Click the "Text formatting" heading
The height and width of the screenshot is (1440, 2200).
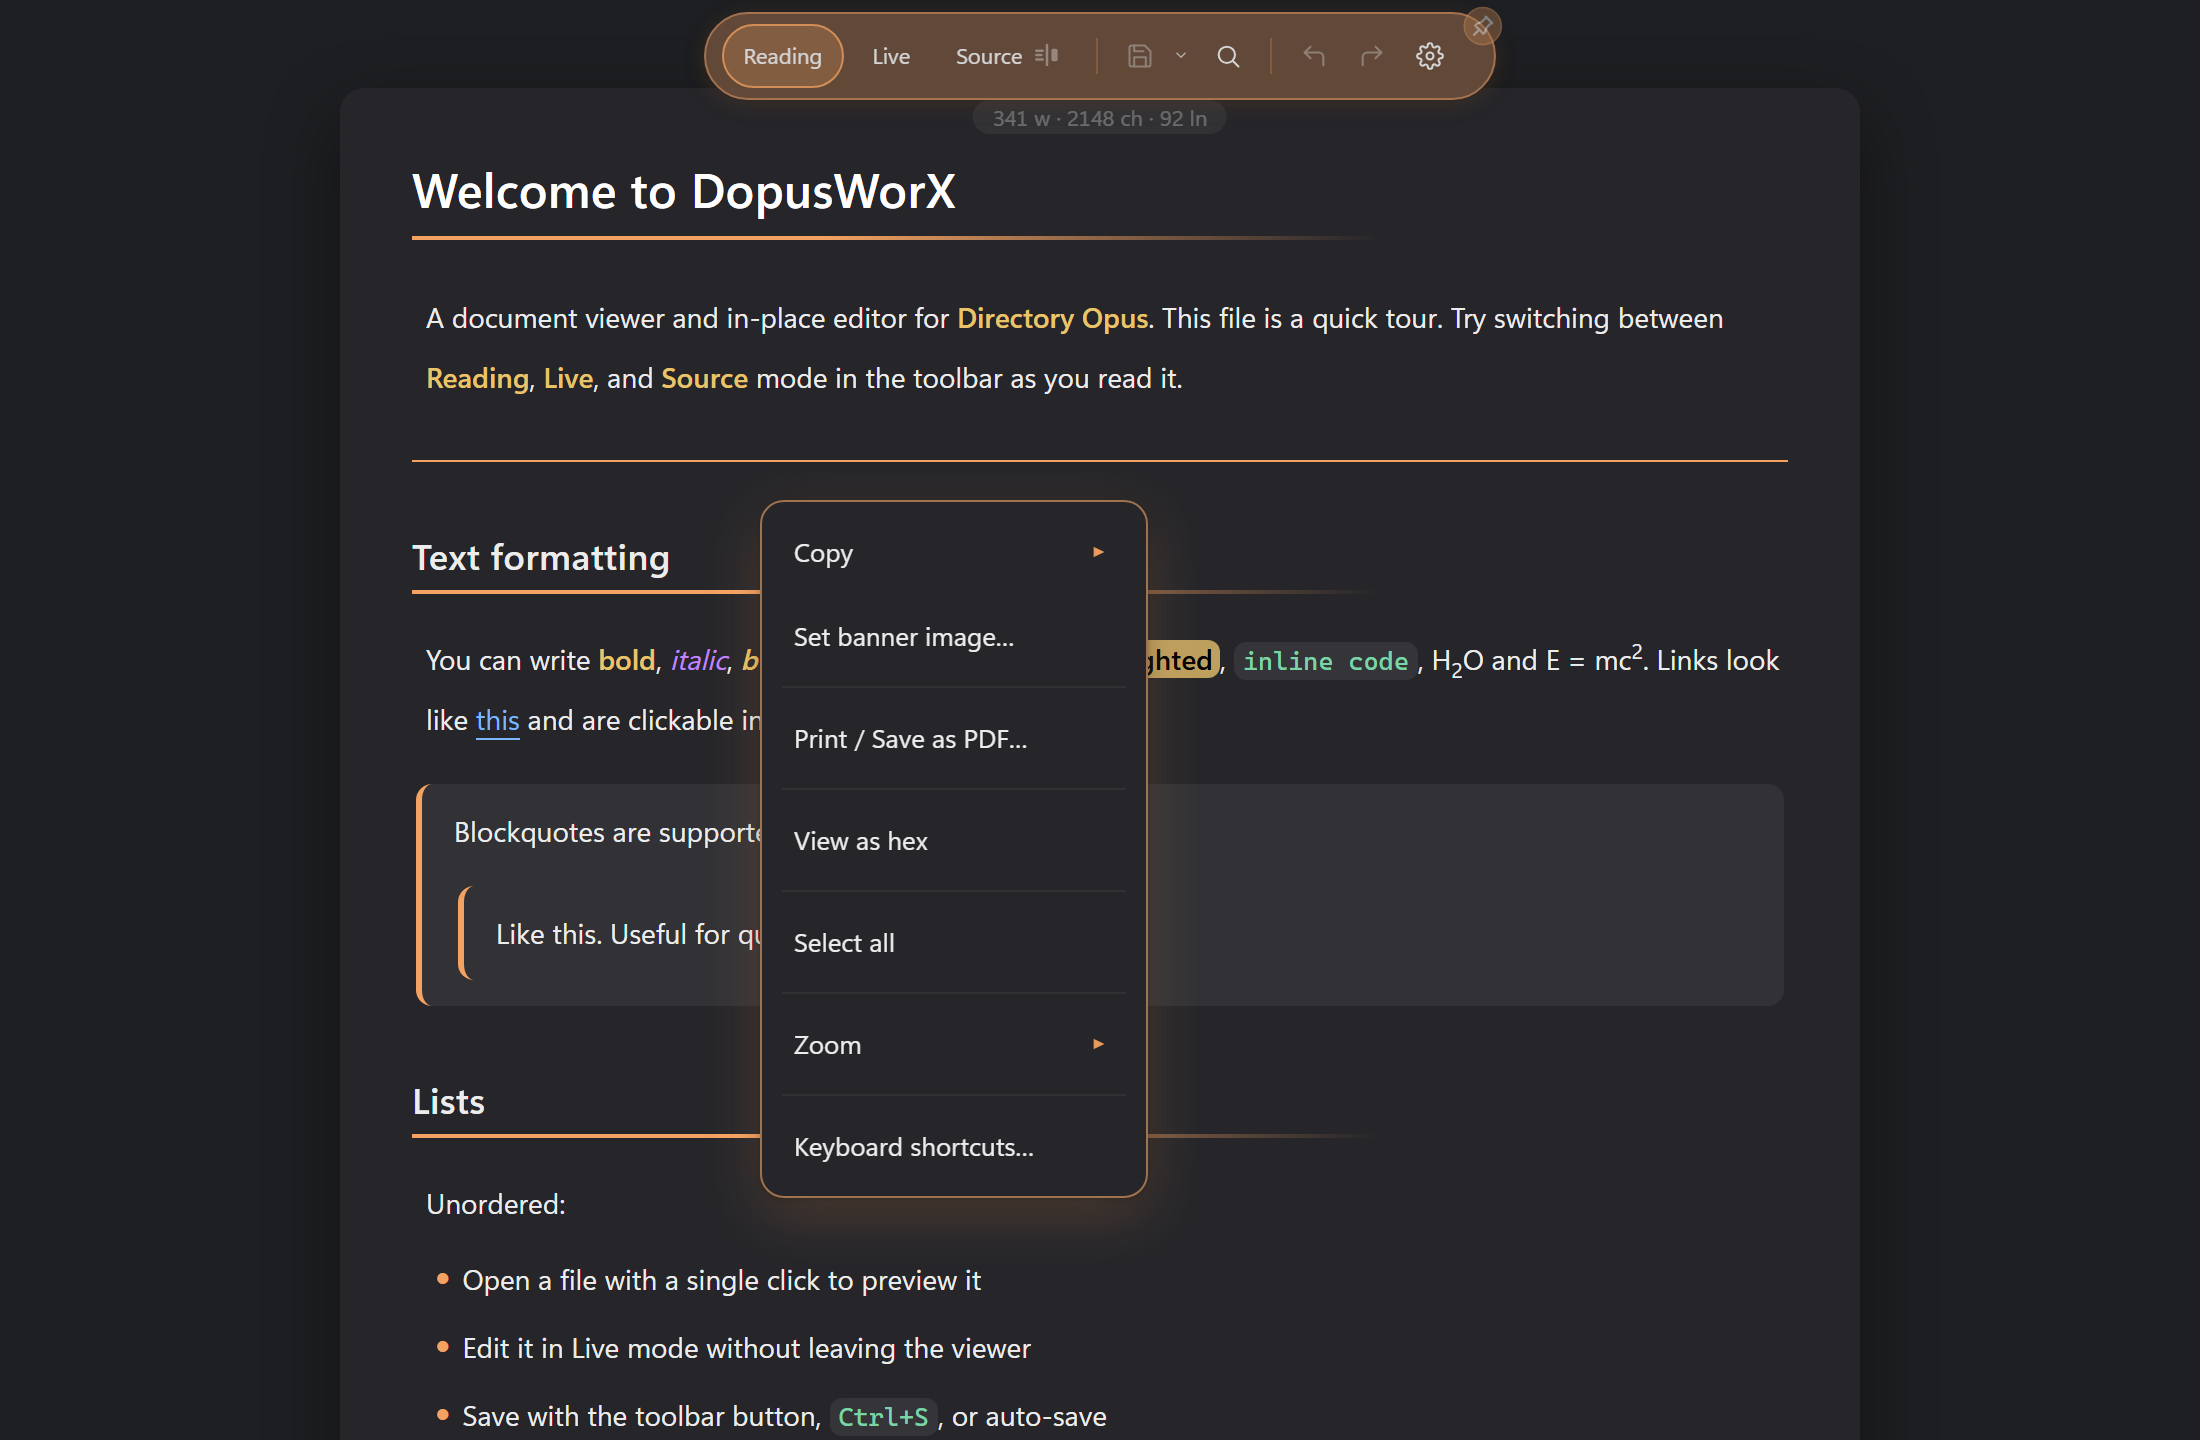[x=541, y=558]
